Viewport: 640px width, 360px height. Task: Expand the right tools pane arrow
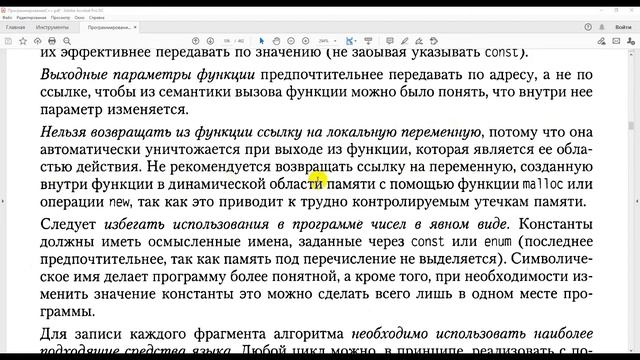coord(637,201)
